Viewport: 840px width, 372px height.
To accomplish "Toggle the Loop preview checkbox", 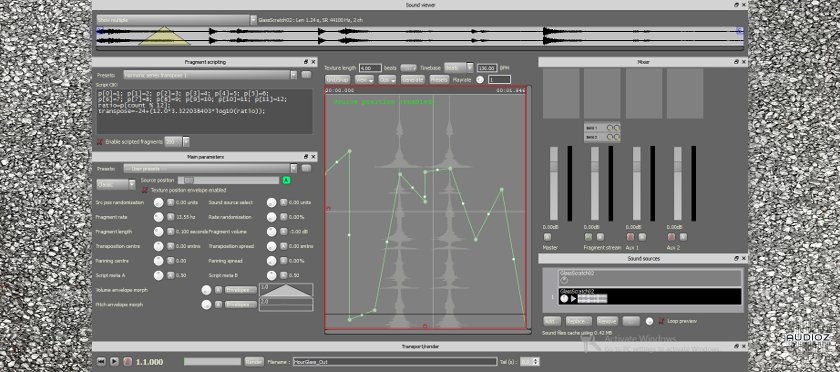I will tap(662, 321).
